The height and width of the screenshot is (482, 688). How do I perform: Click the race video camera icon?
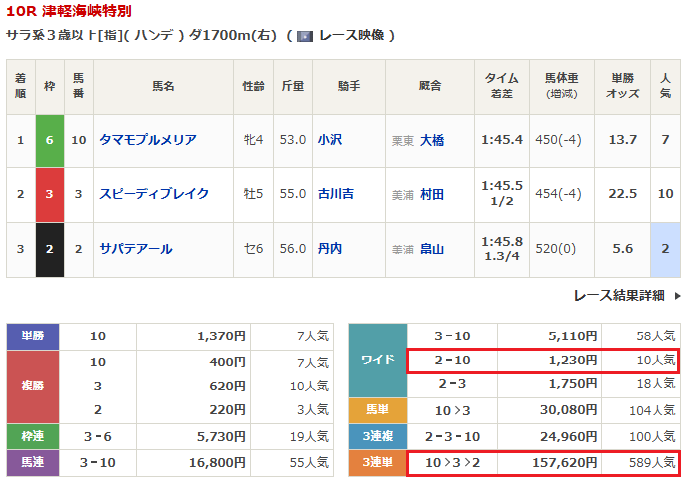(x=306, y=35)
